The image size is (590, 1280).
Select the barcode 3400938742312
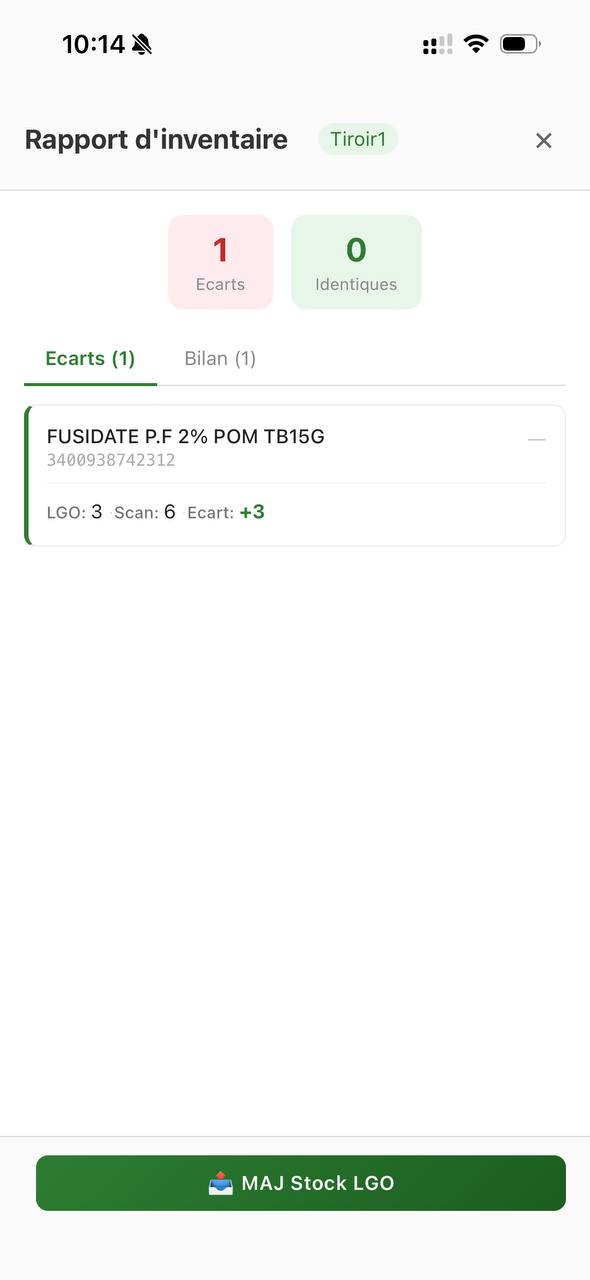(x=112, y=460)
